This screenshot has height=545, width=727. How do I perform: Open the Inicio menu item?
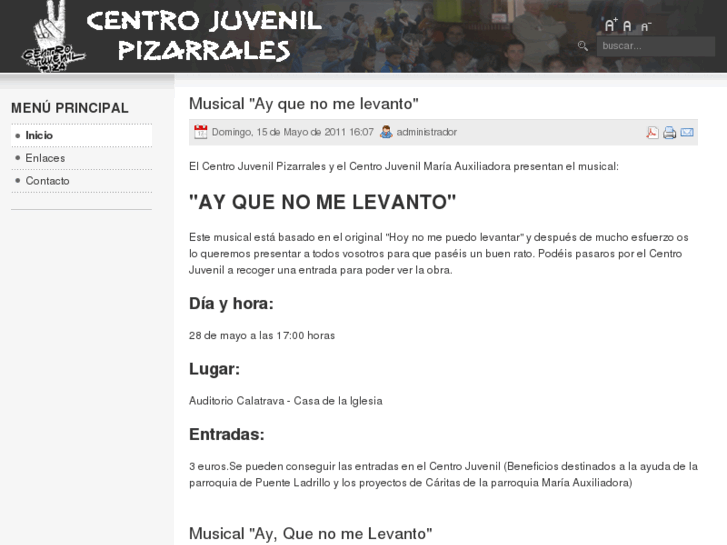(x=82, y=135)
